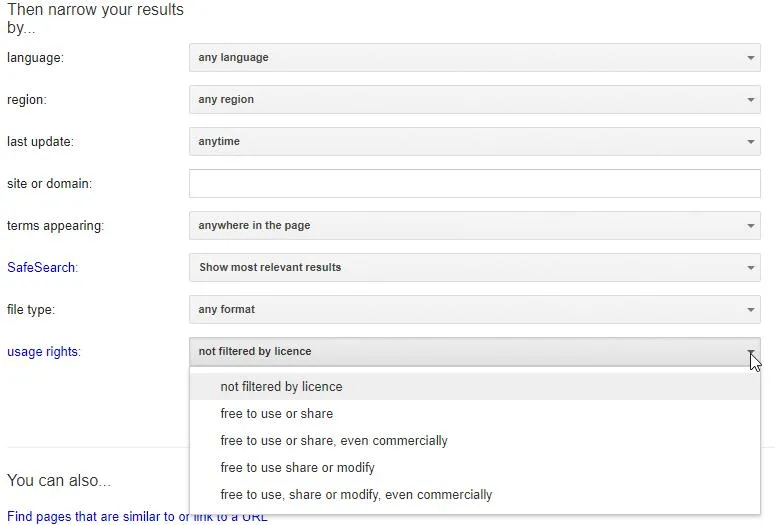Open the SafeSearch help link
Viewport: 775px width, 525px height.
pyautogui.click(x=42, y=267)
